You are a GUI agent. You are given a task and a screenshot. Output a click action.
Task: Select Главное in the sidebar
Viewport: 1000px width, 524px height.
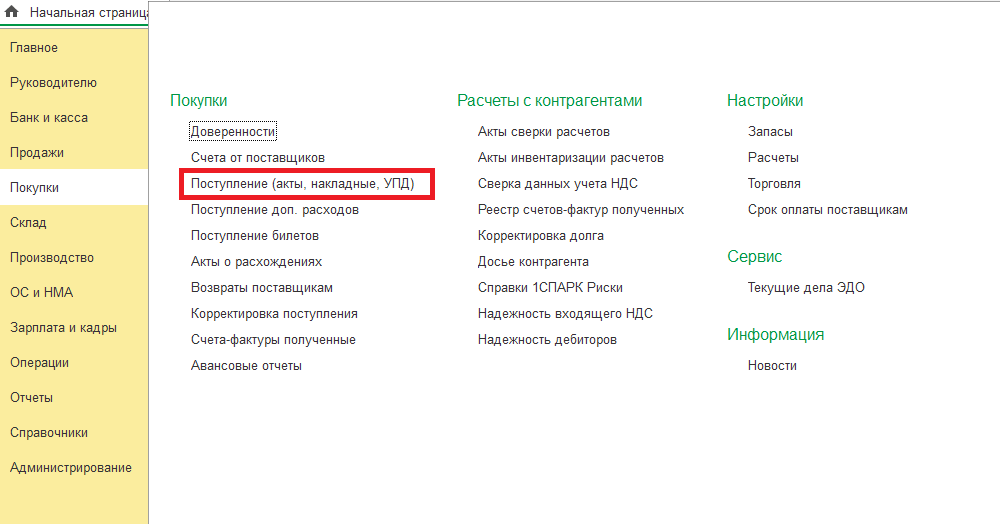[34, 48]
